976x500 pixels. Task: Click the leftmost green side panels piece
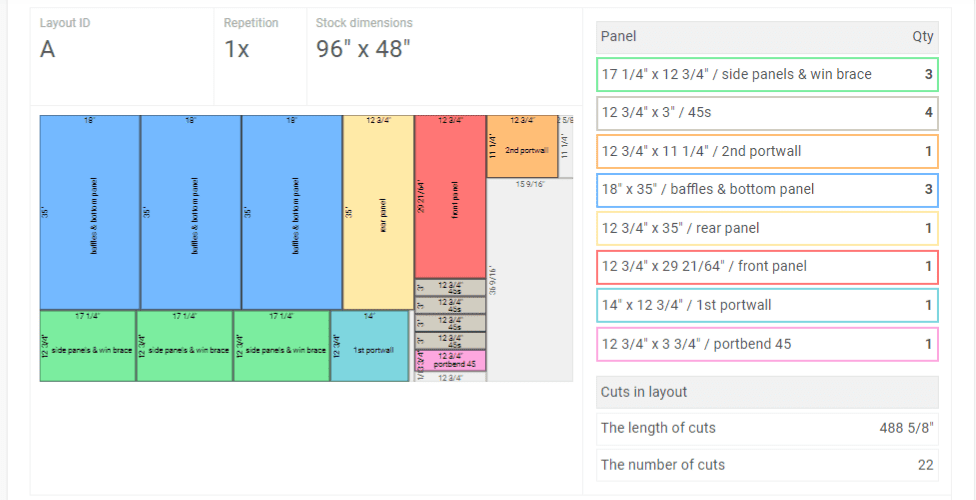(x=88, y=346)
